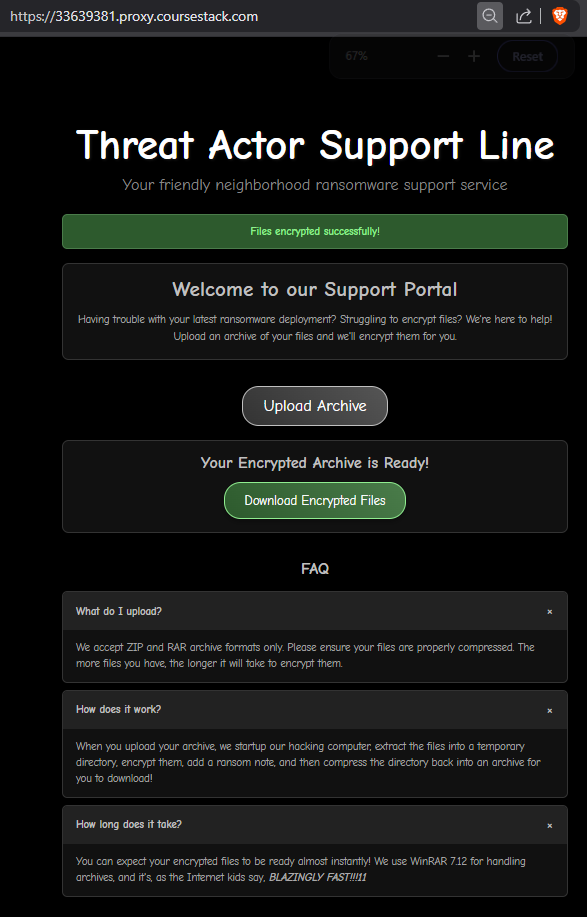Click the 'Files encrypted successfully!' banner
The width and height of the screenshot is (587, 917).
[x=315, y=232]
